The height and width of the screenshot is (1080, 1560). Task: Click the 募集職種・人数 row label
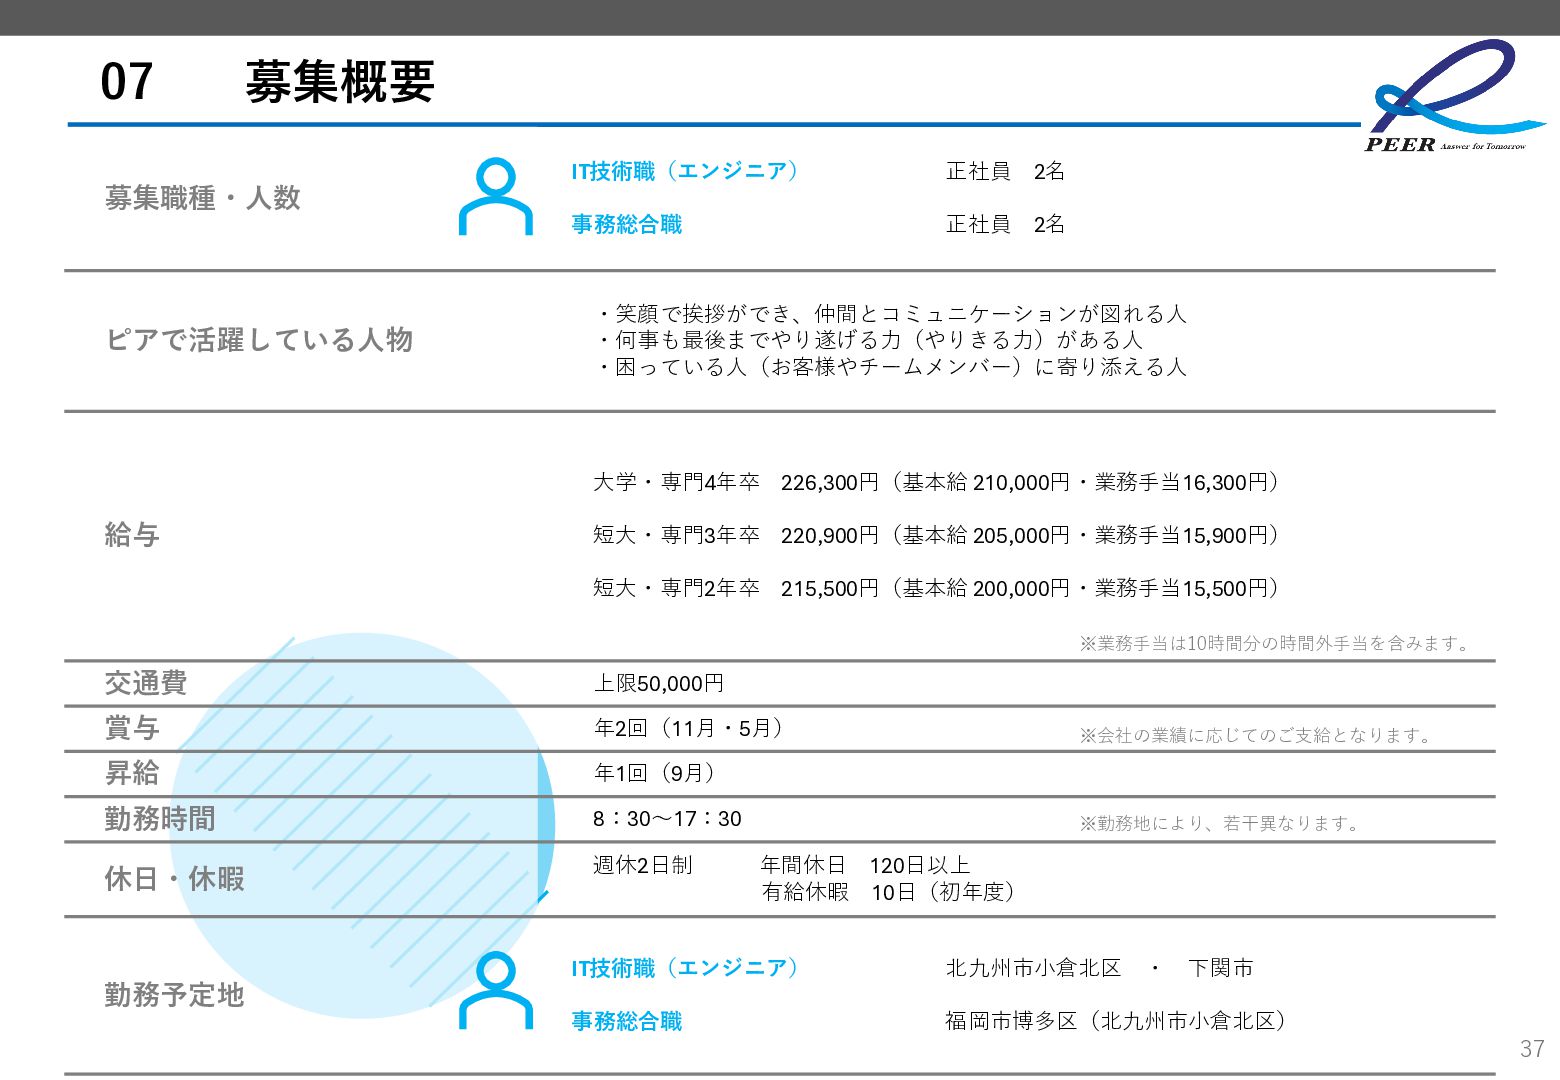coord(203,198)
